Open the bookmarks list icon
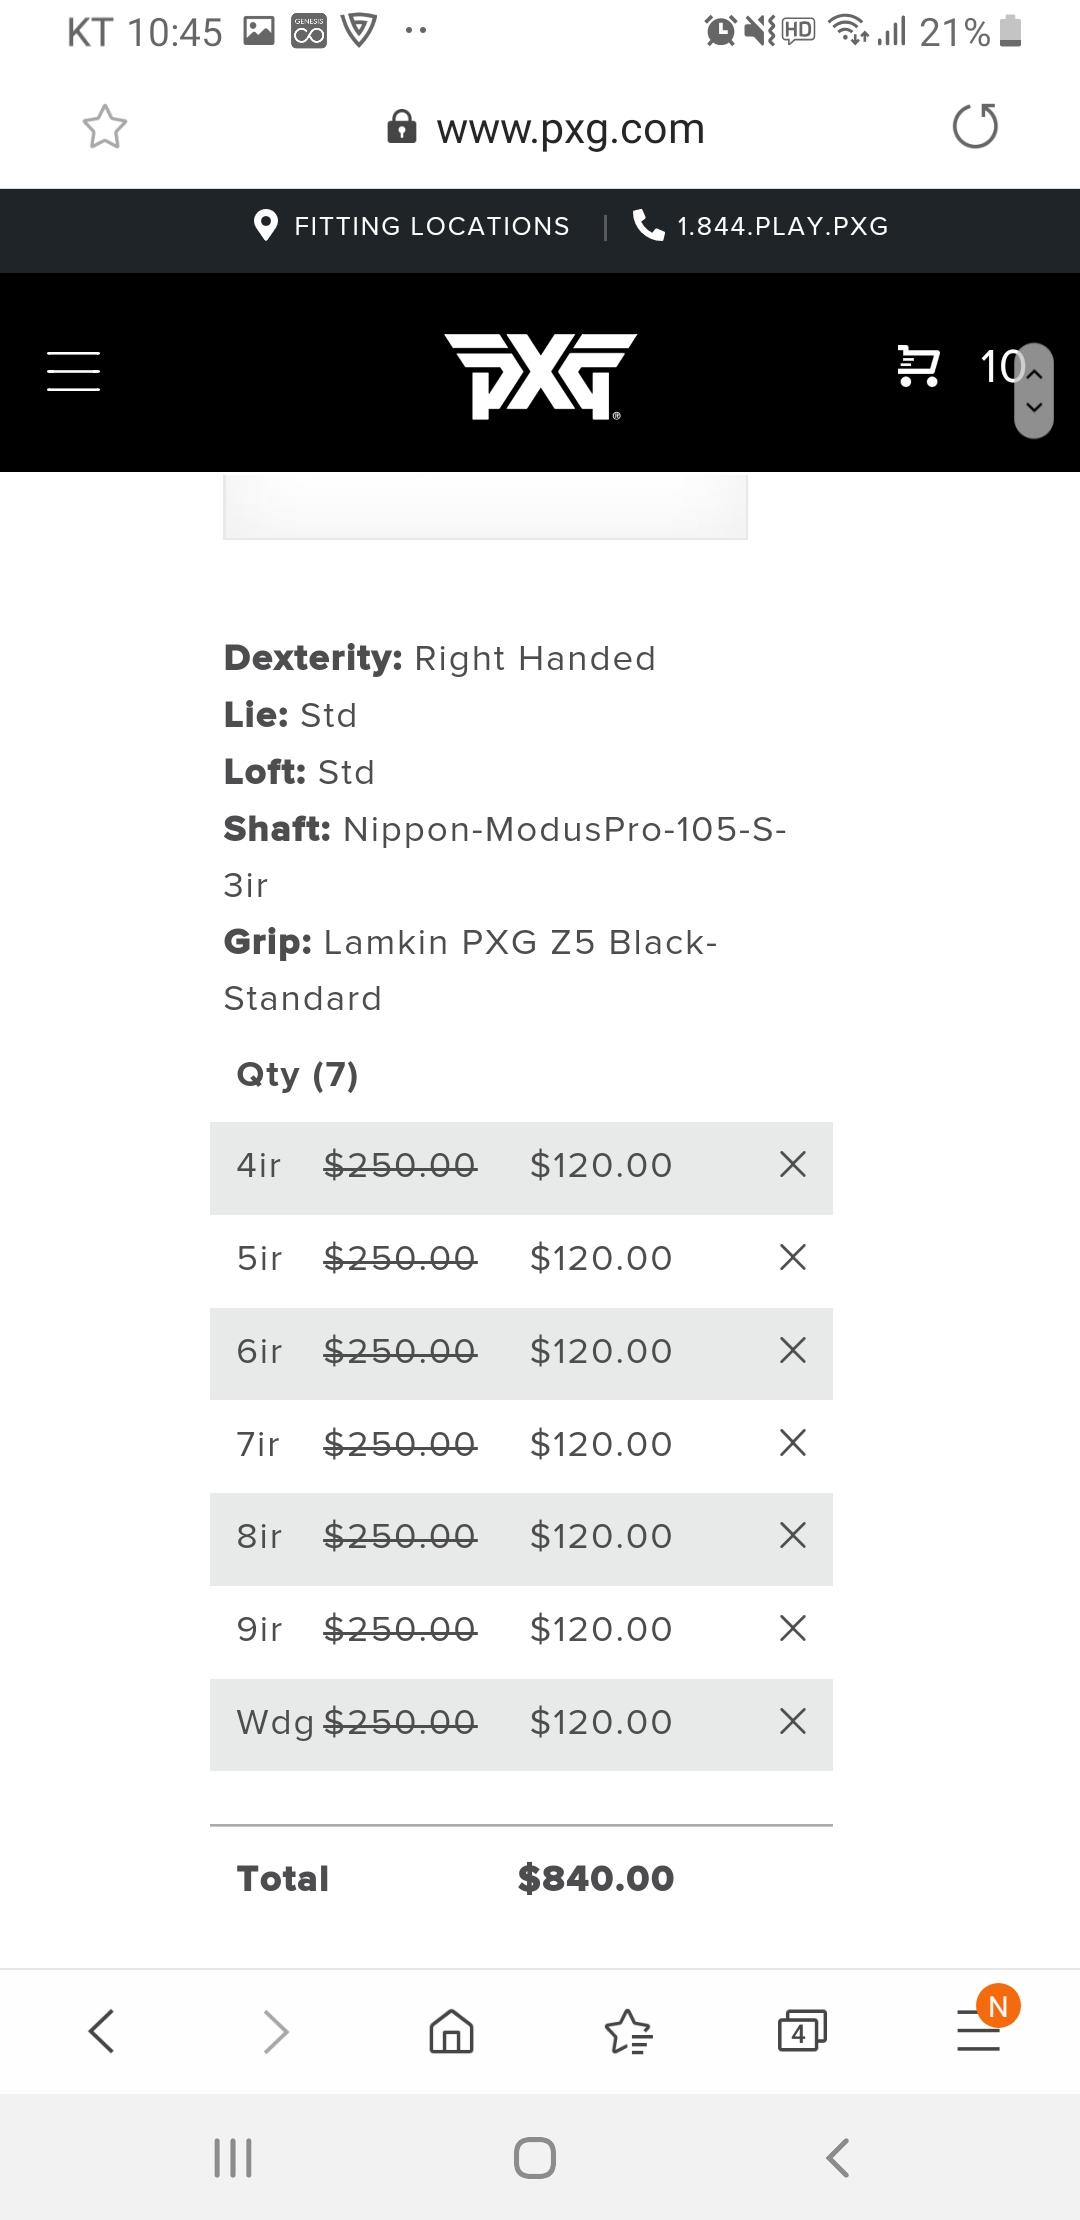This screenshot has height=2220, width=1080. (628, 2031)
